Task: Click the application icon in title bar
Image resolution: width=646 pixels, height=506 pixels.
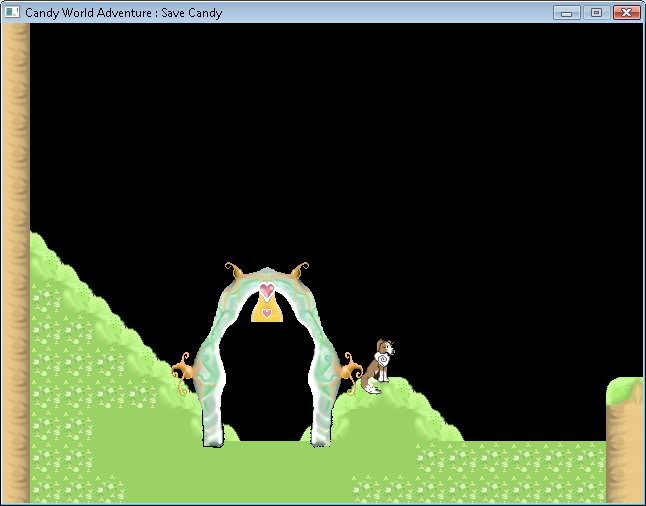Action: [x=12, y=12]
